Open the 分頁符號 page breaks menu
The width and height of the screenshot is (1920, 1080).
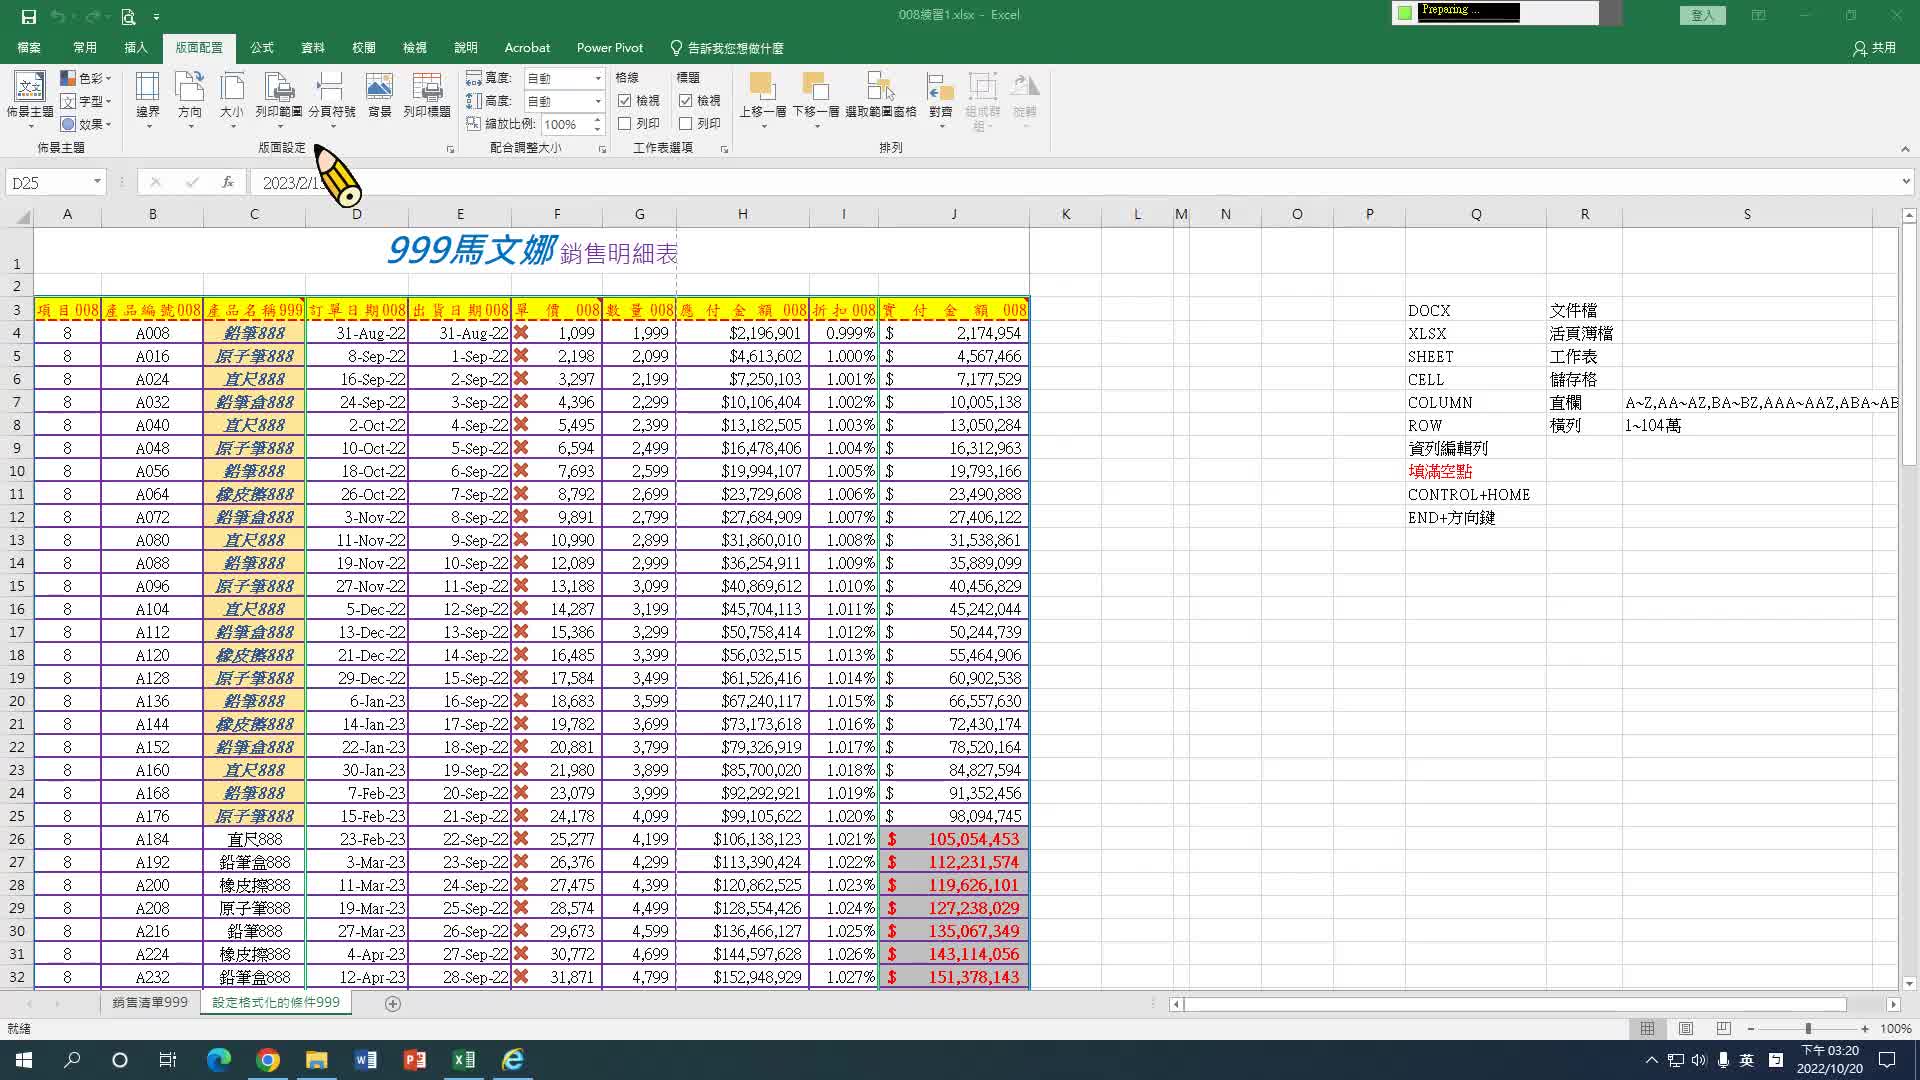coord(332,100)
